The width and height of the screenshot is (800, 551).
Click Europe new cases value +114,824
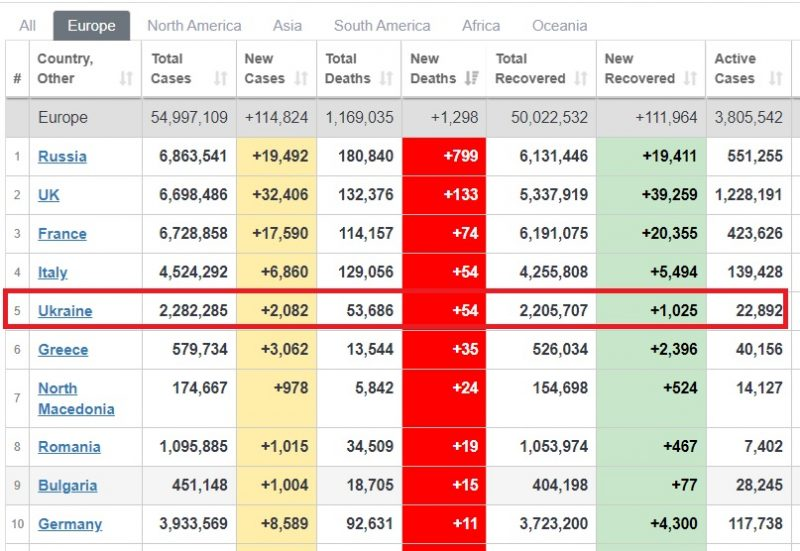pyautogui.click(x=276, y=117)
